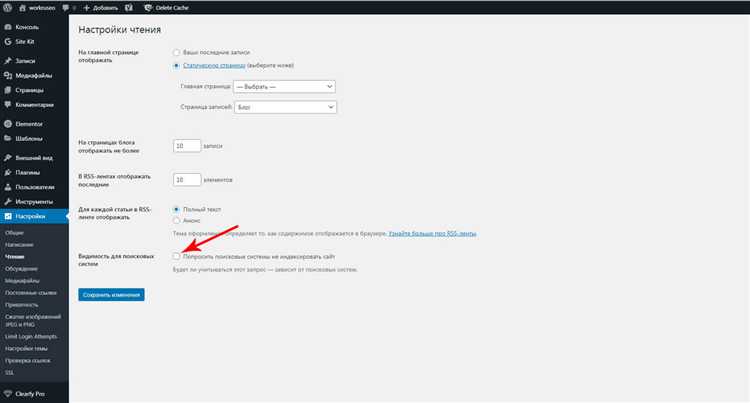Open 'SSL' settings submenu
The image size is (750, 403).
(9, 372)
